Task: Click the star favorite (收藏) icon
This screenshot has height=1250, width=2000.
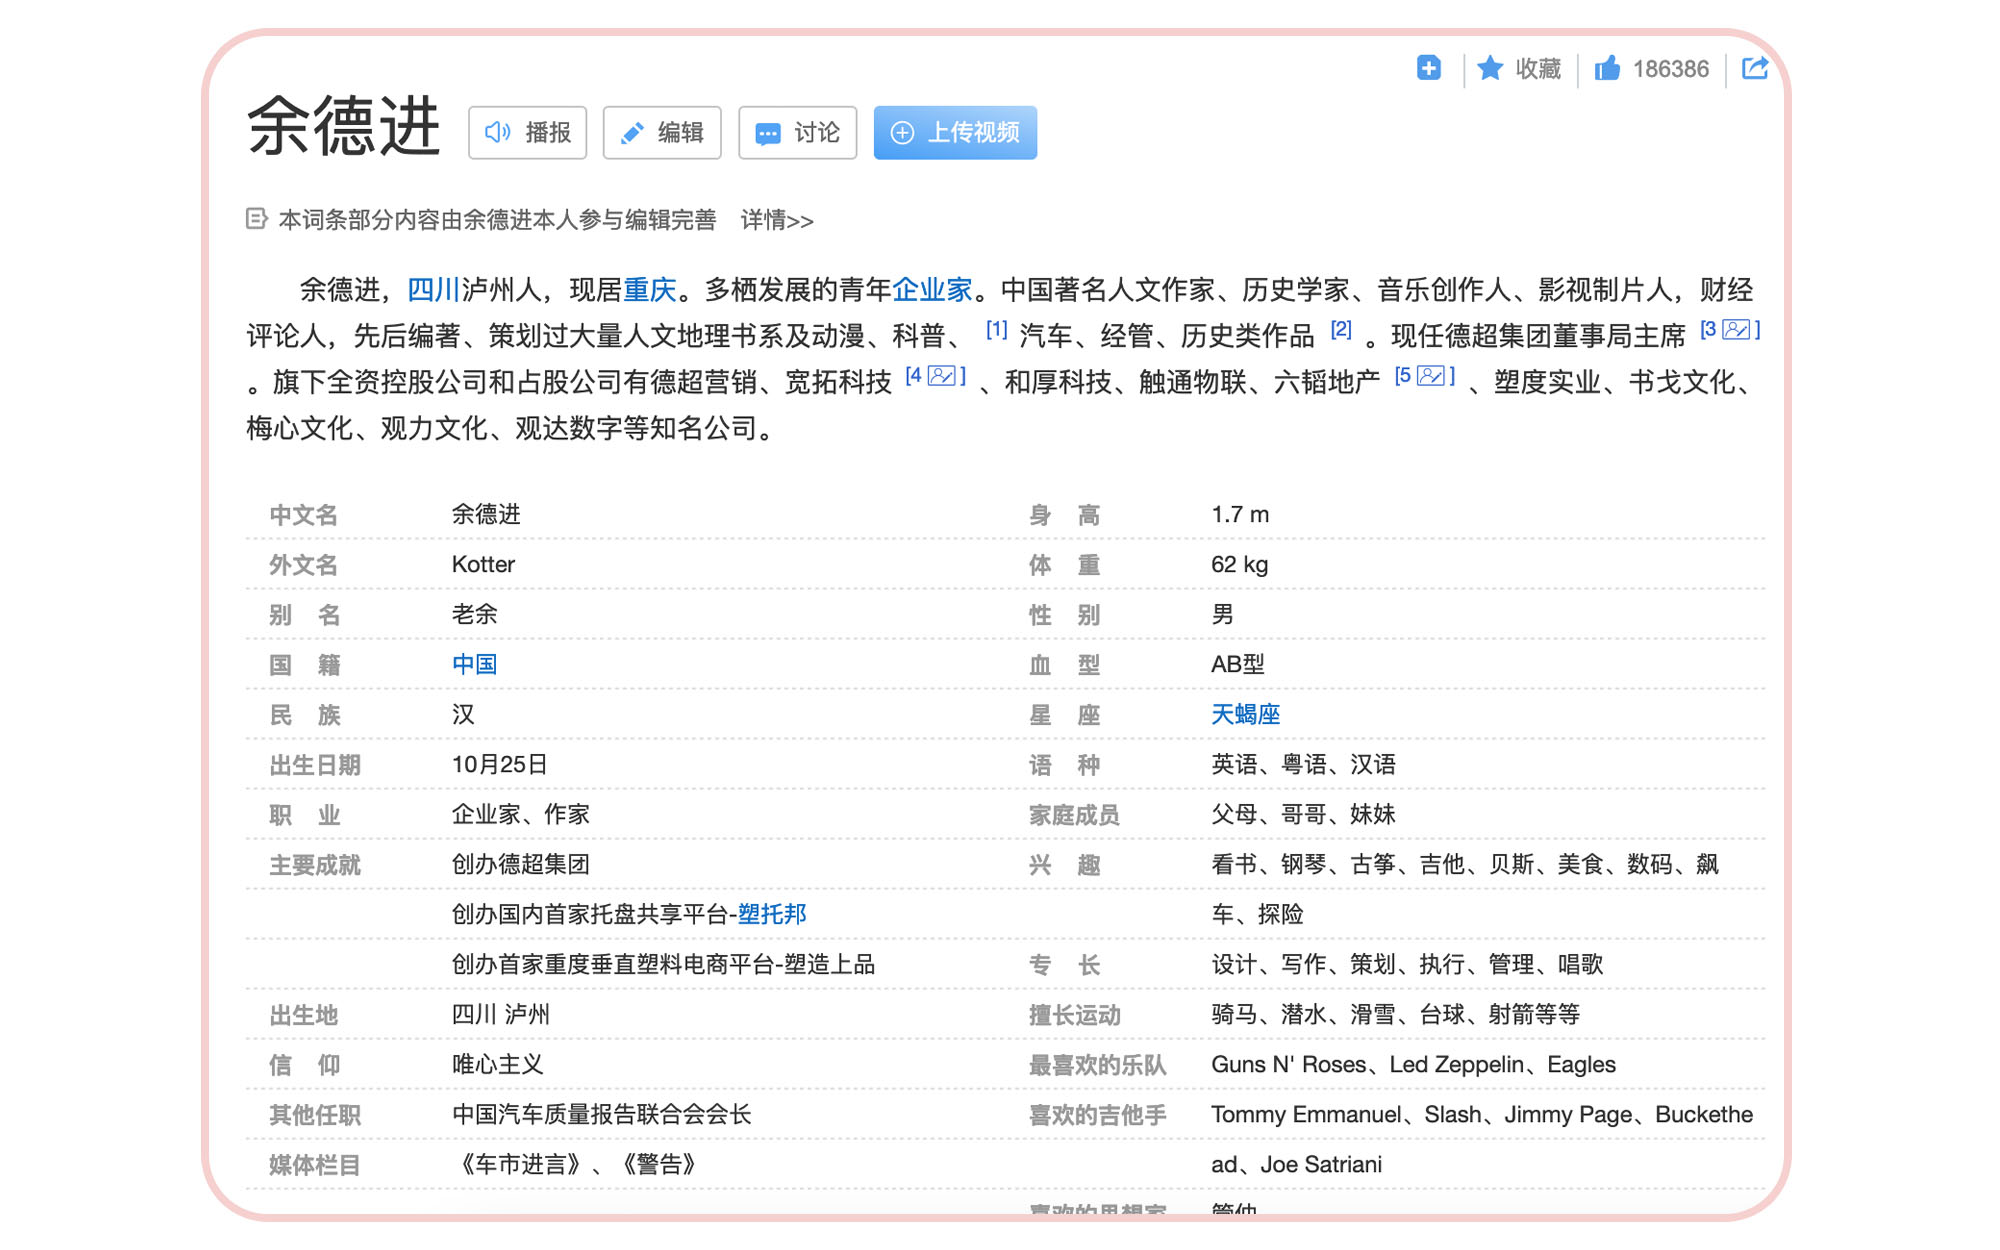Action: [1490, 68]
